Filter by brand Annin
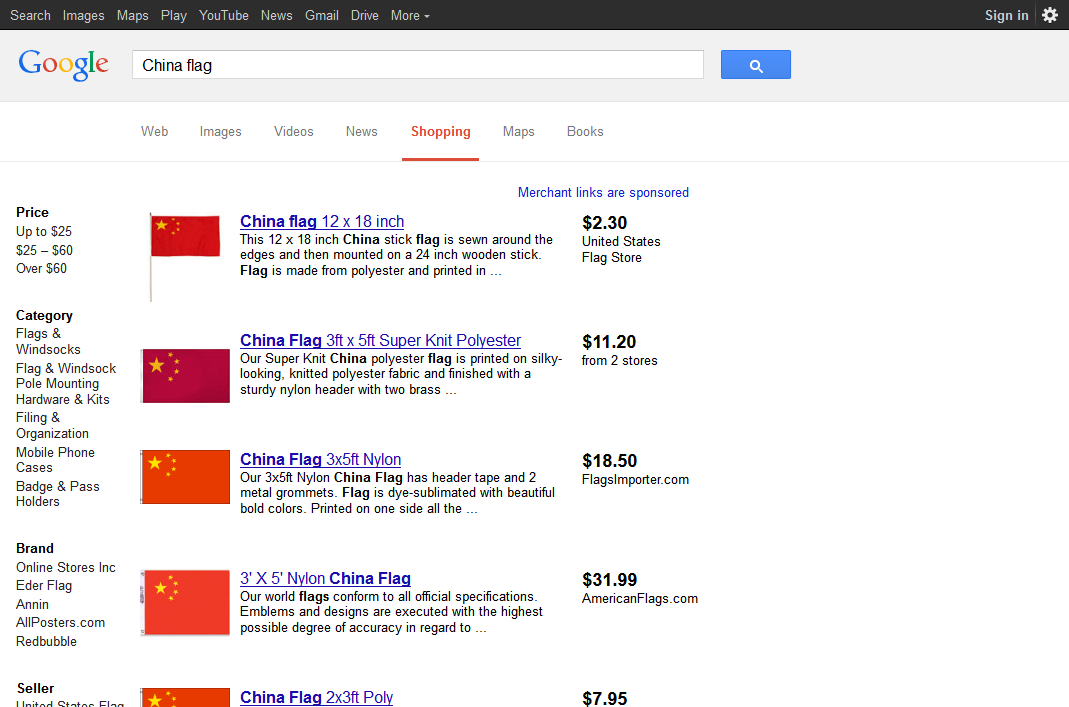This screenshot has height=707, width=1069. coord(32,605)
